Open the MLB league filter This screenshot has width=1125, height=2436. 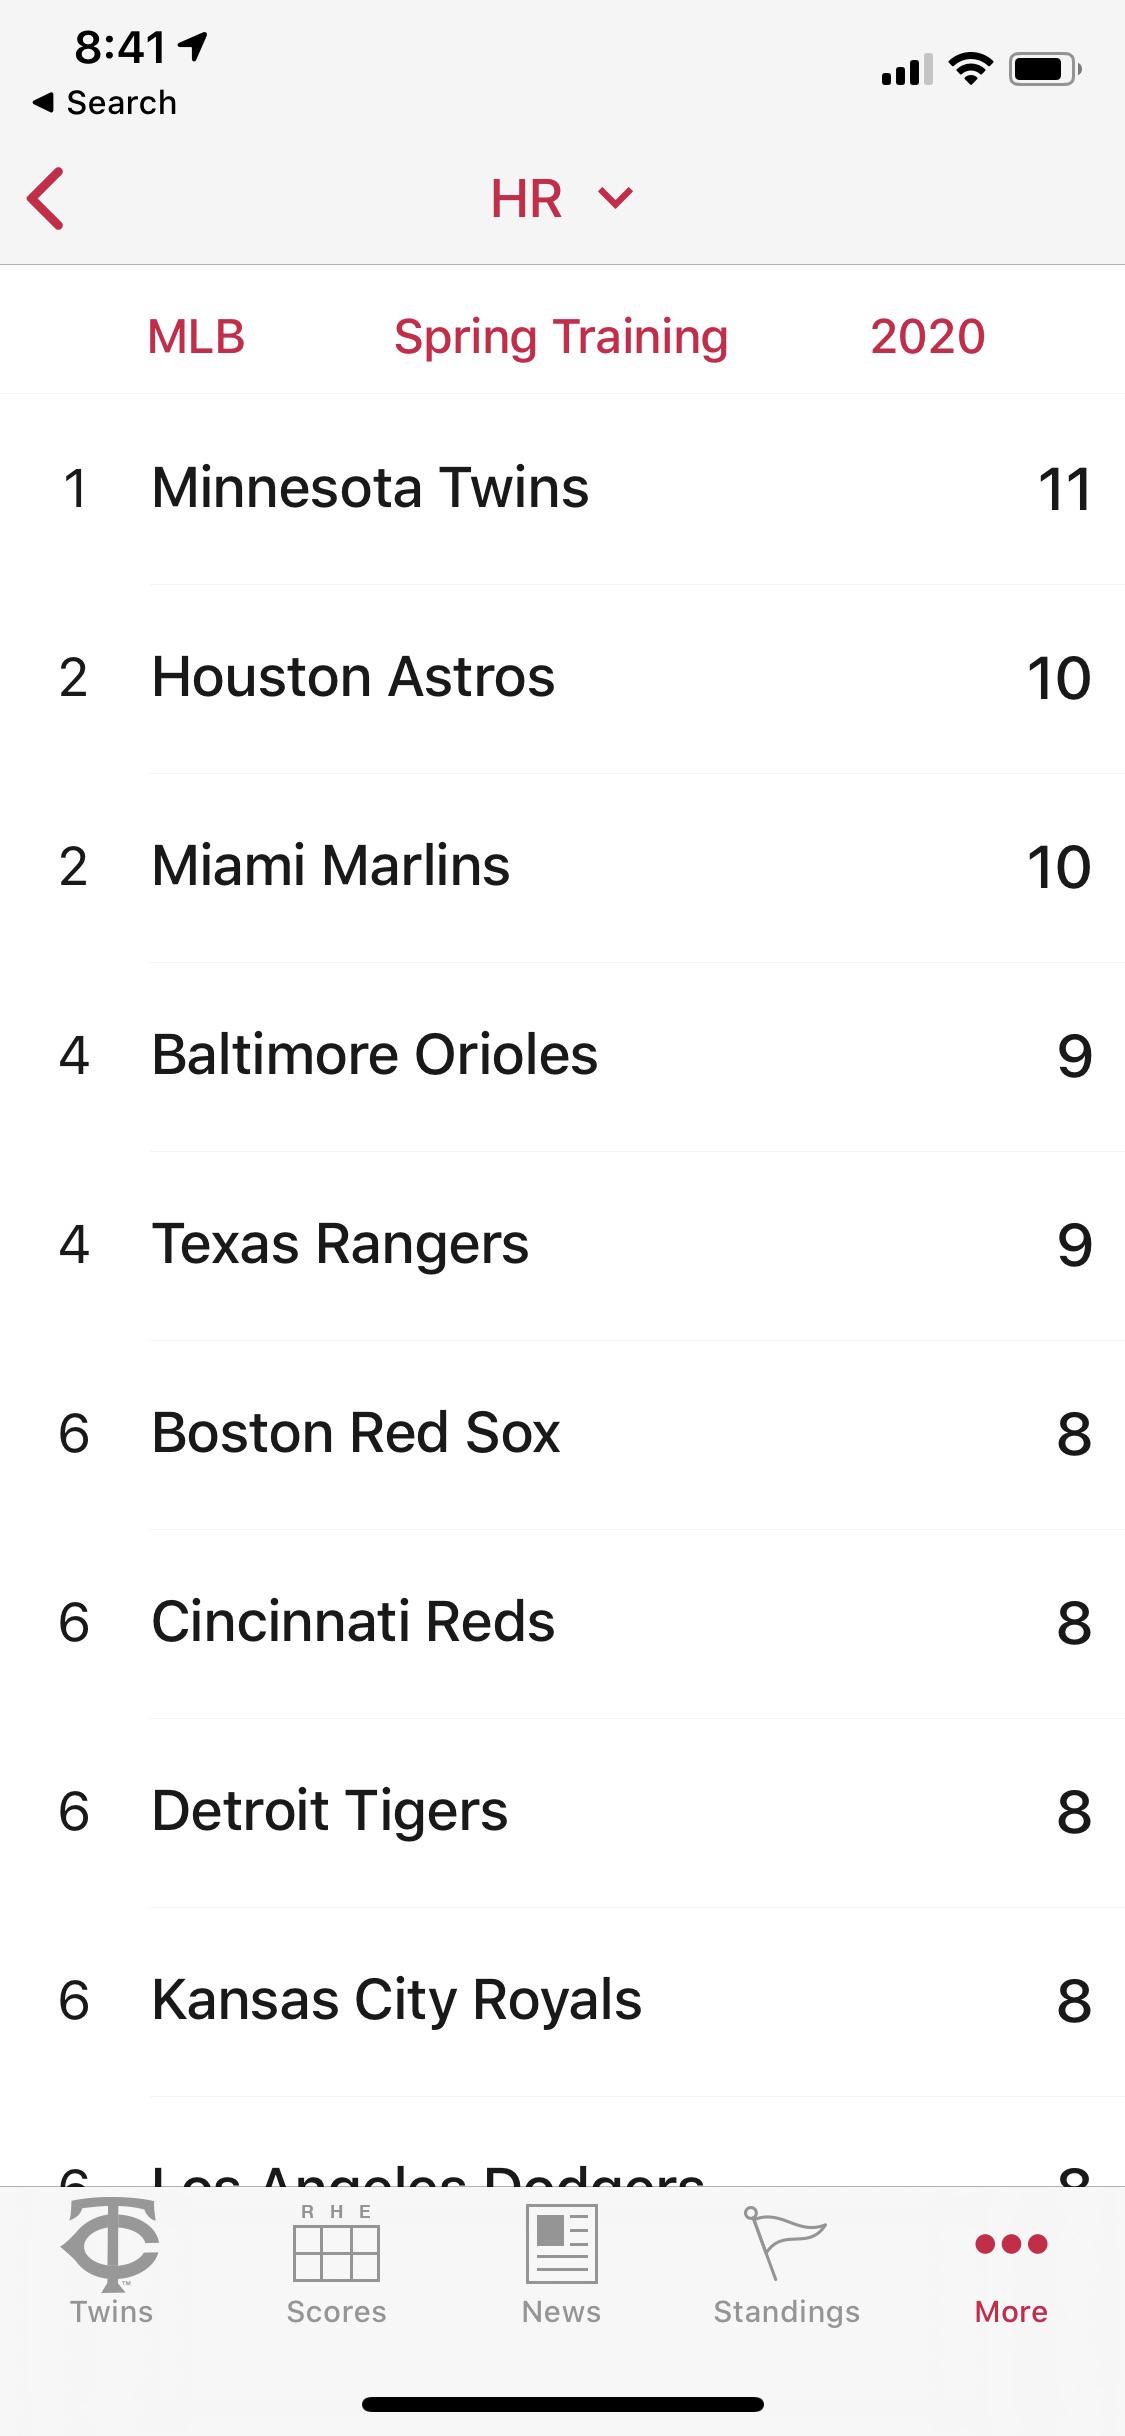196,337
